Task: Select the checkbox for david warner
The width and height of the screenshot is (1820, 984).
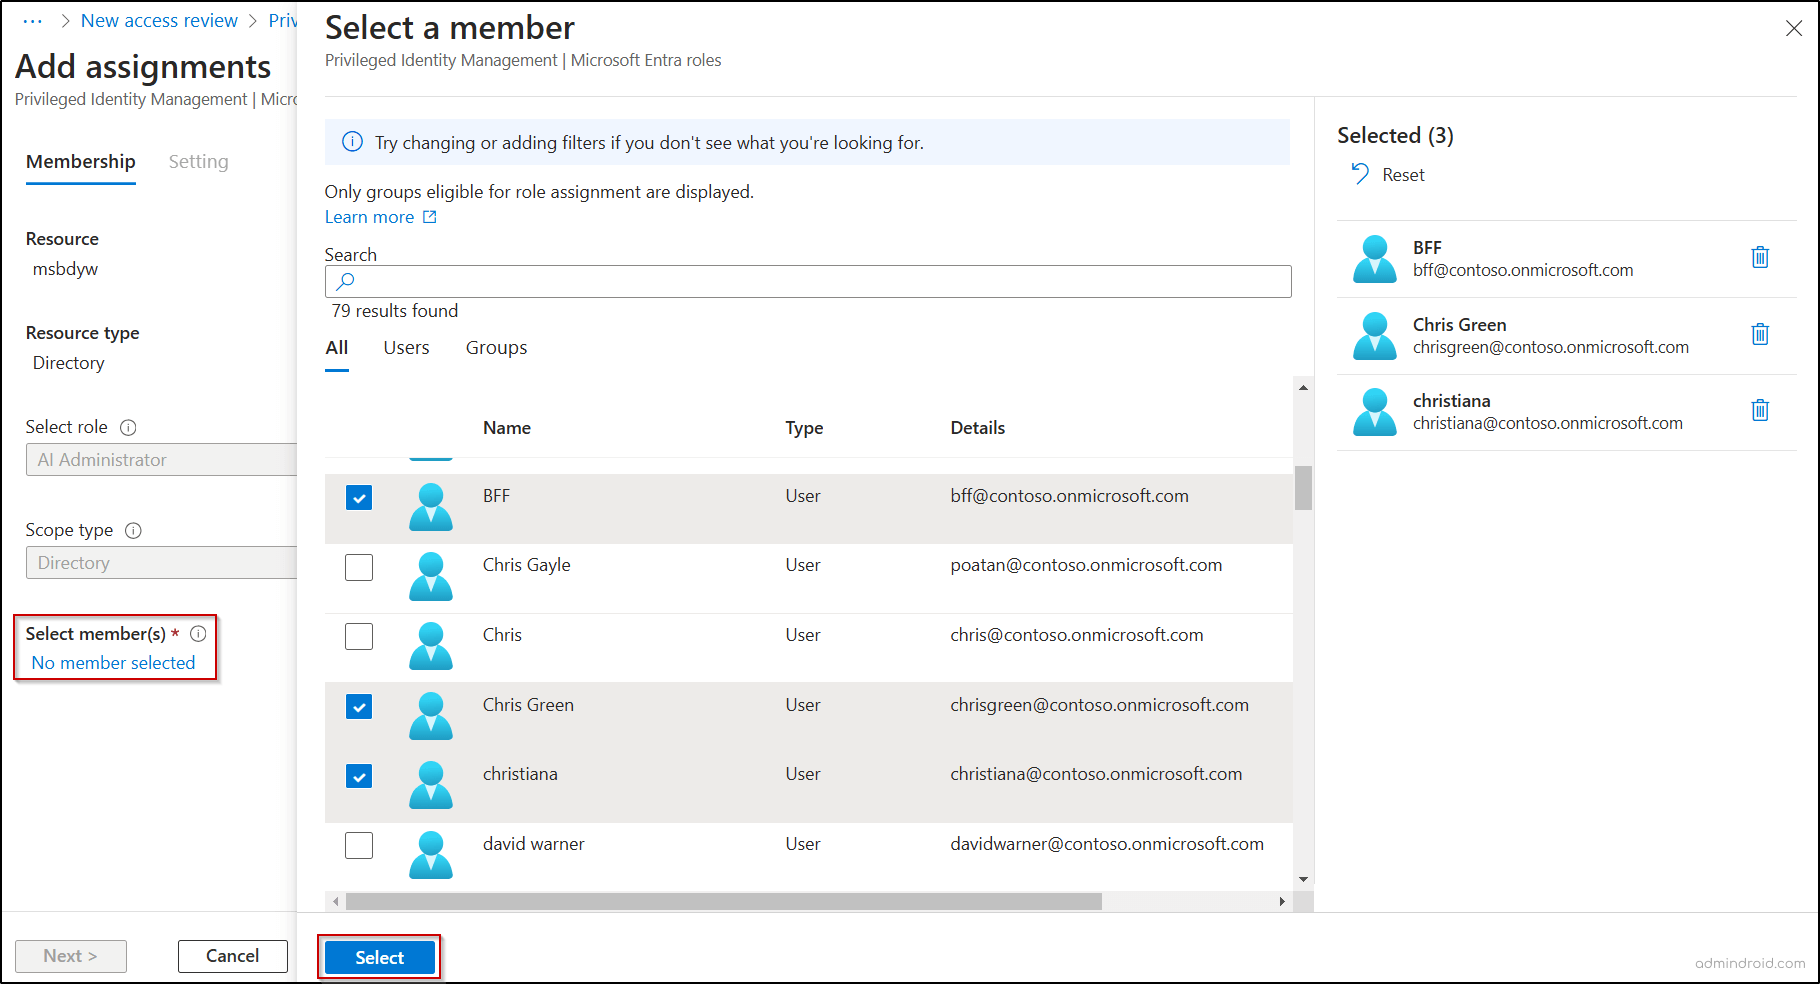Action: pyautogui.click(x=358, y=845)
